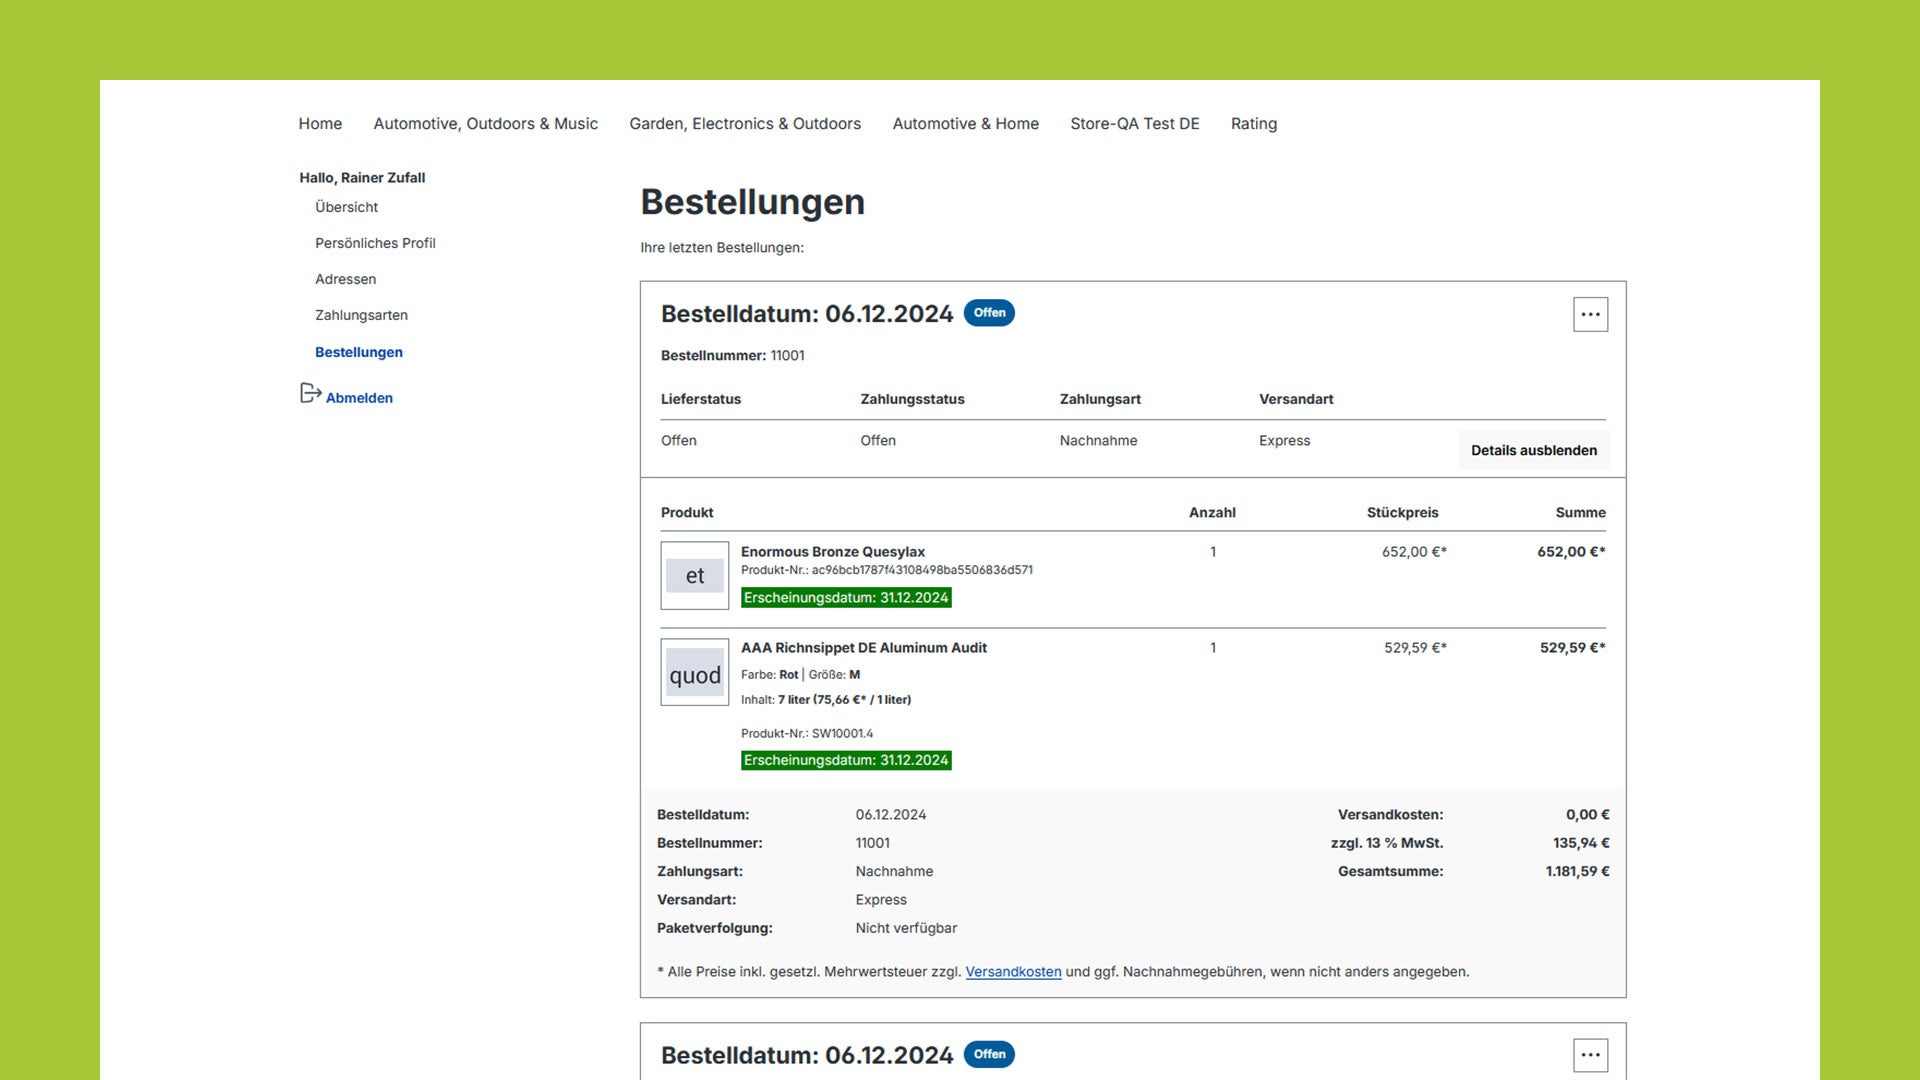This screenshot has width=1920, height=1080.
Task: Open the 'Automotive, Outdoors & Music' menu
Action: (485, 123)
